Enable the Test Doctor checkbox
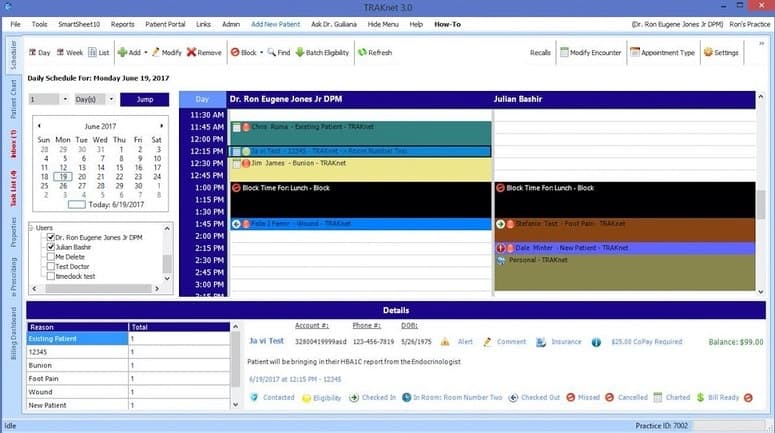 point(51,265)
